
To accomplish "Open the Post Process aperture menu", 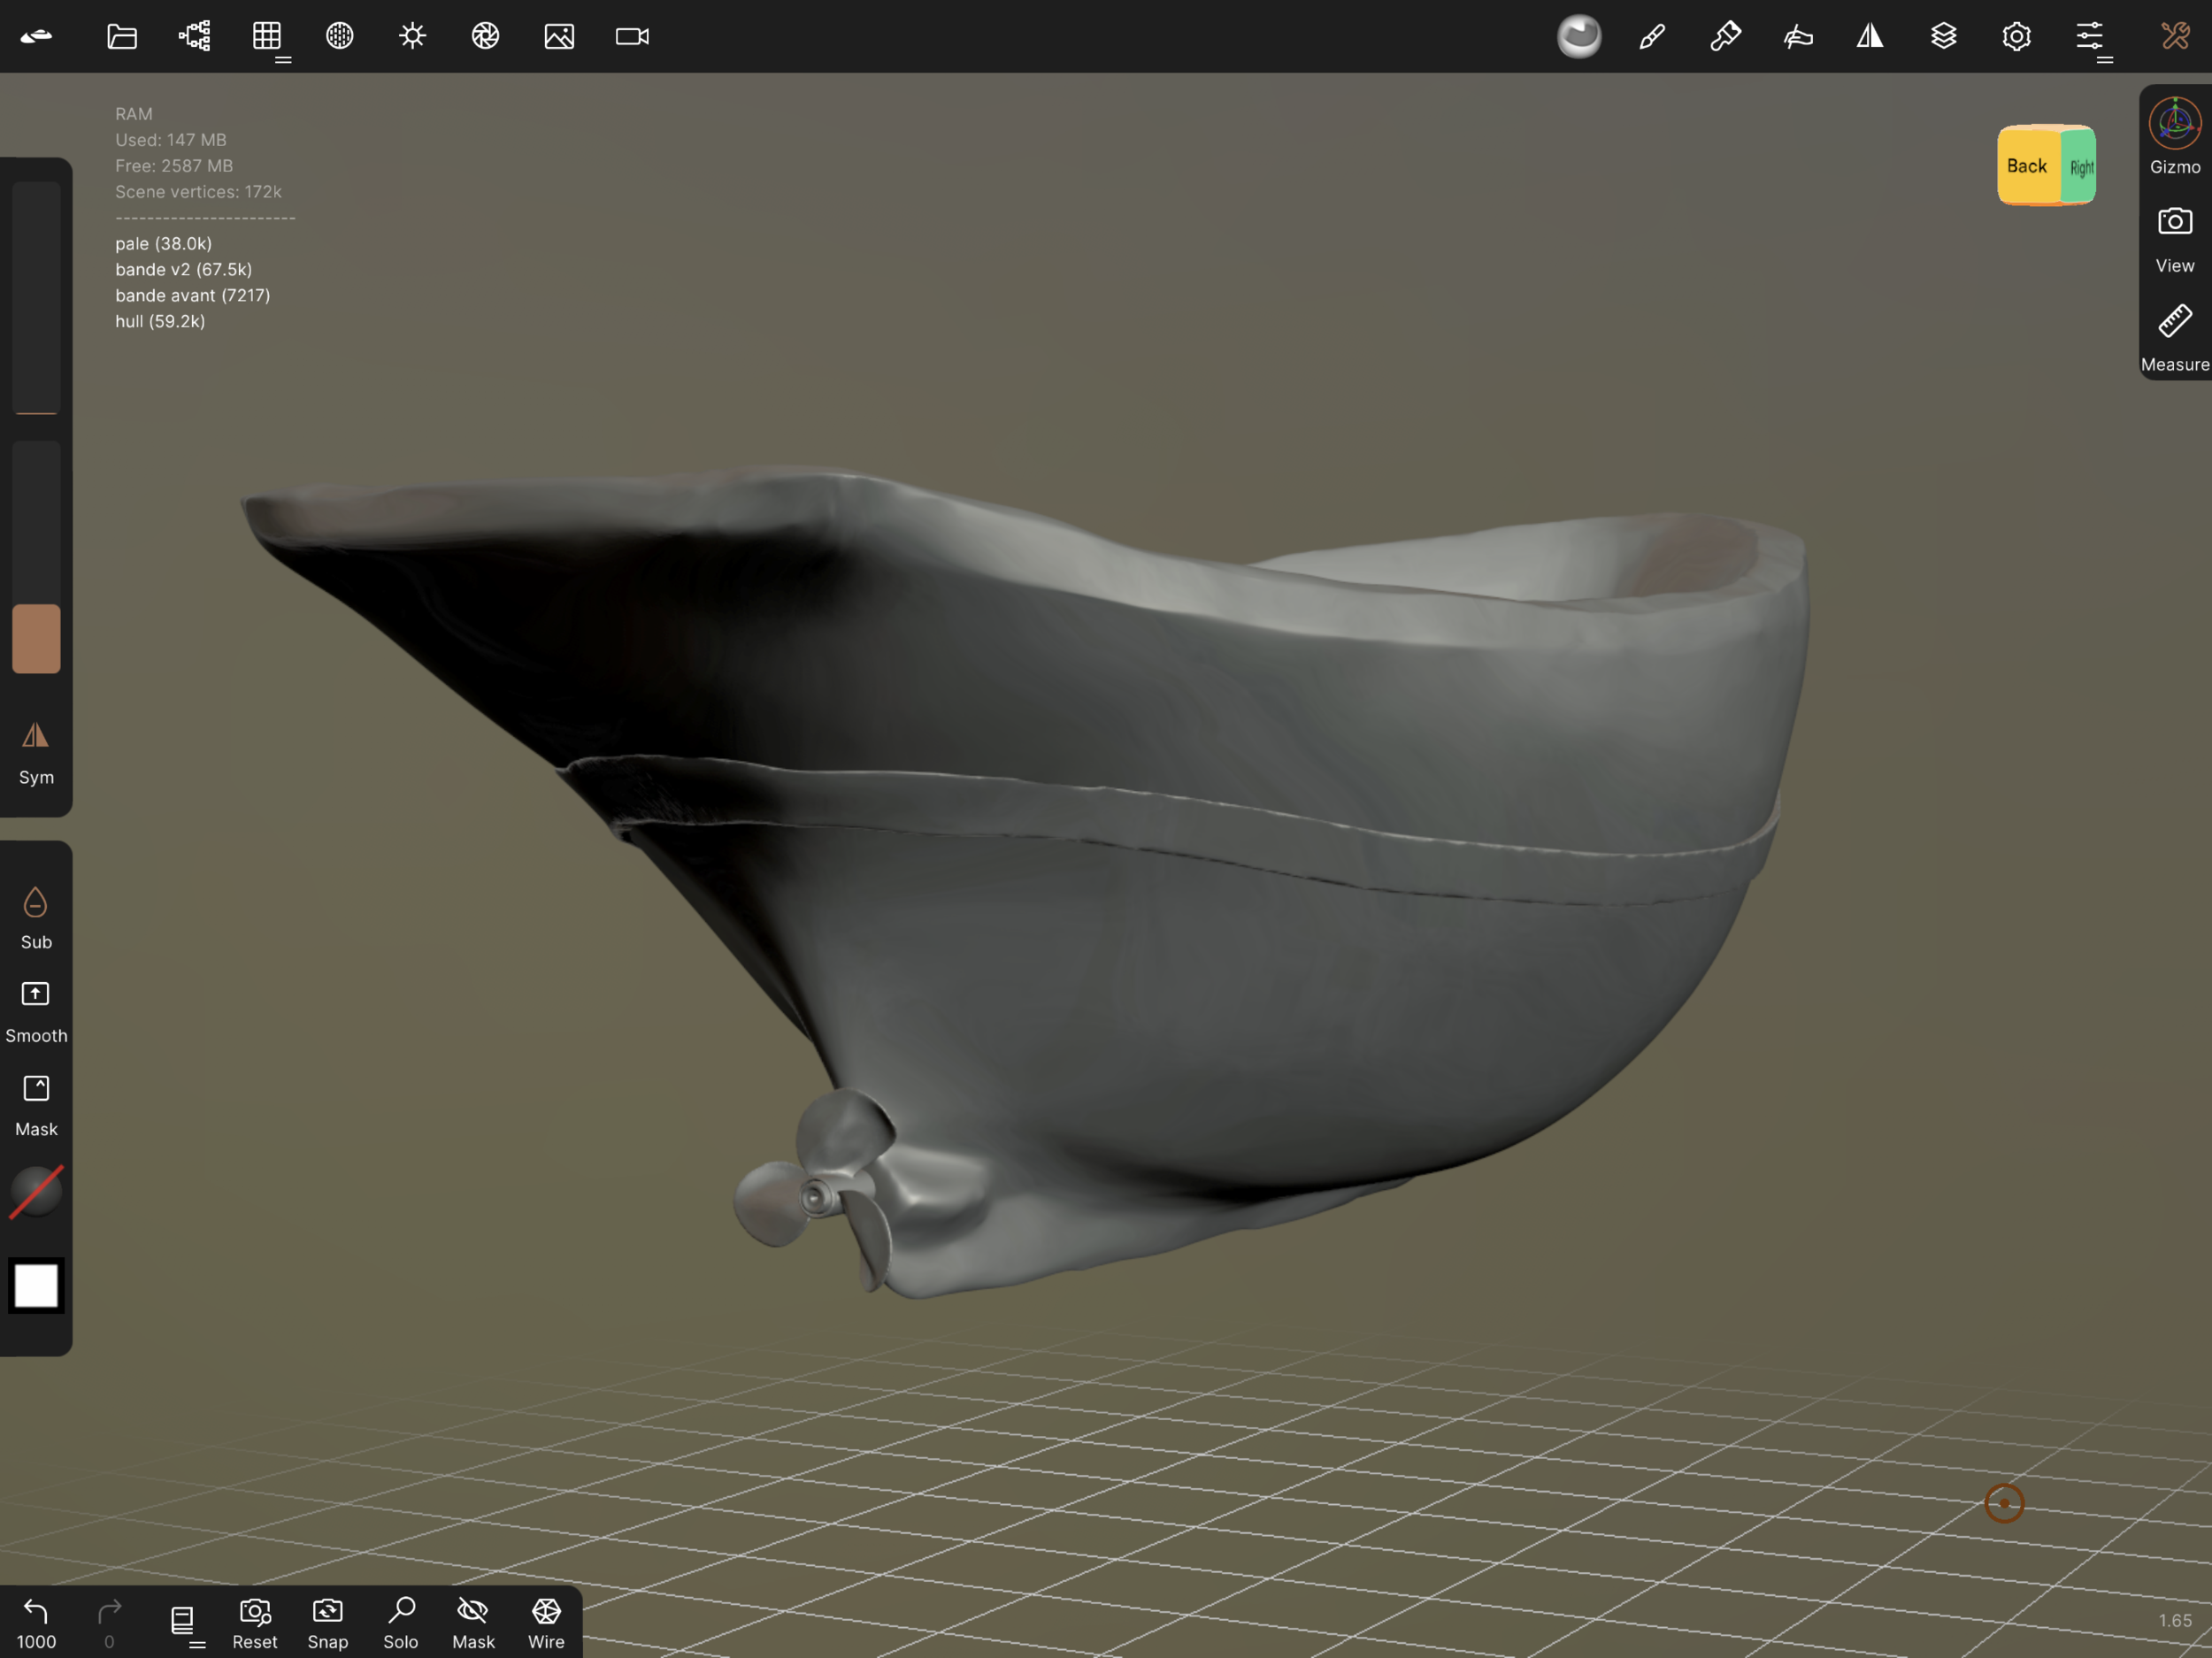I will (485, 37).
